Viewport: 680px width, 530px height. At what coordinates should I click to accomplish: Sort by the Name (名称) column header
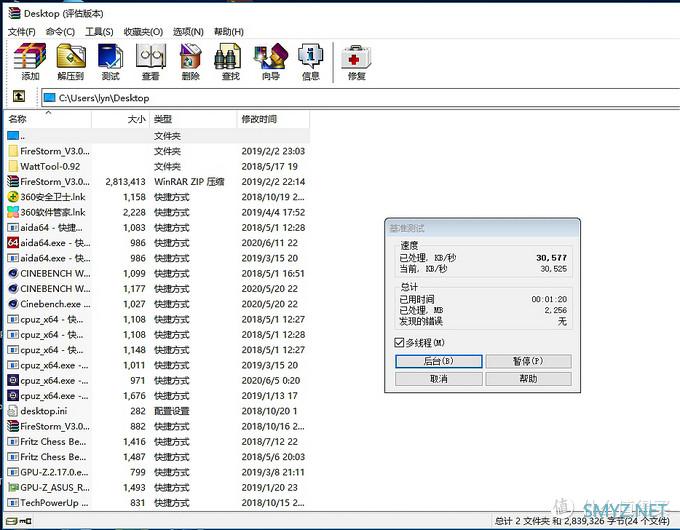coord(48,119)
